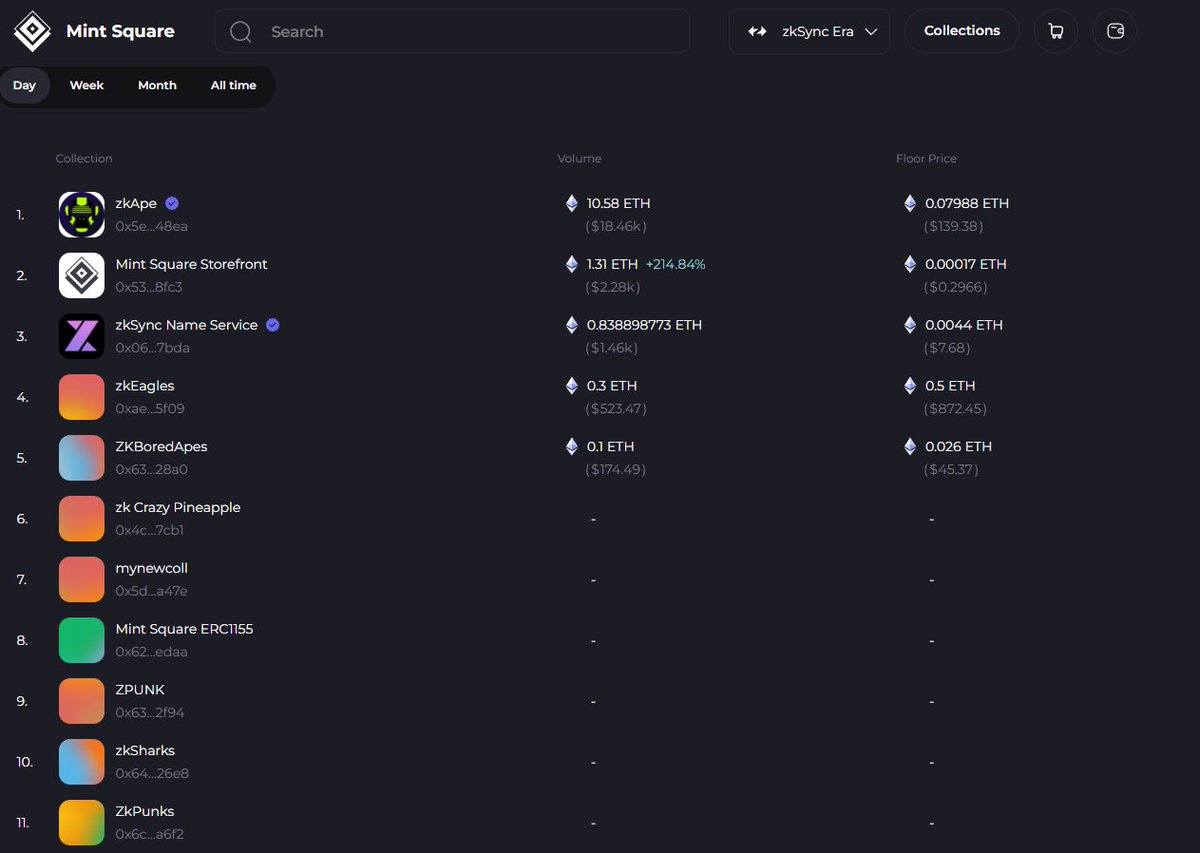
Task: Click the +214.84% change value
Action: (676, 264)
